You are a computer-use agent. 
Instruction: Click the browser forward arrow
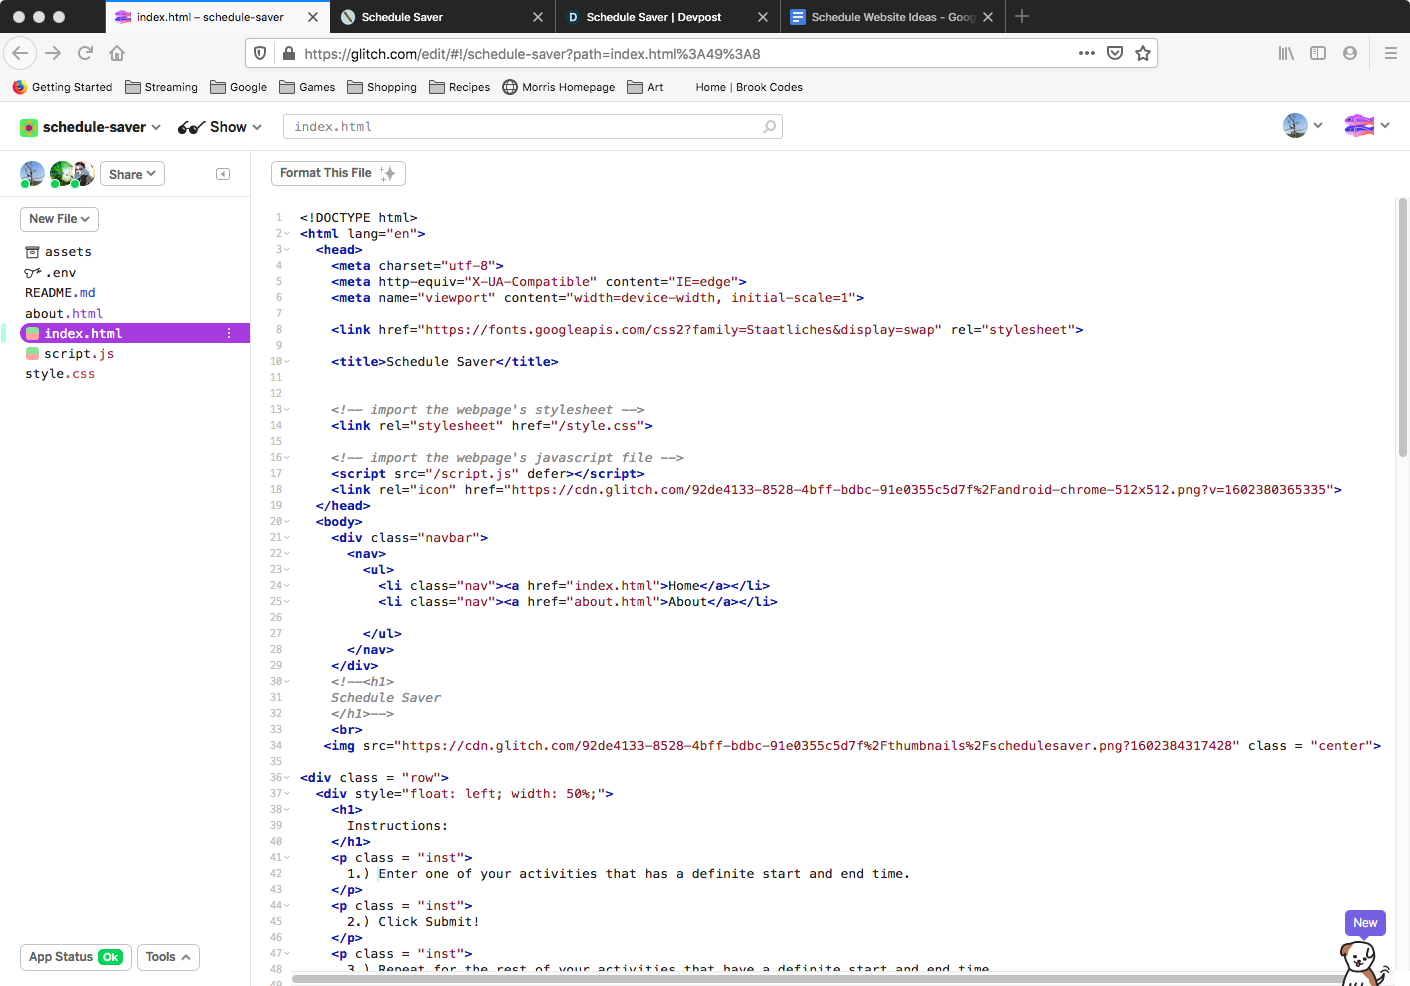(x=53, y=53)
